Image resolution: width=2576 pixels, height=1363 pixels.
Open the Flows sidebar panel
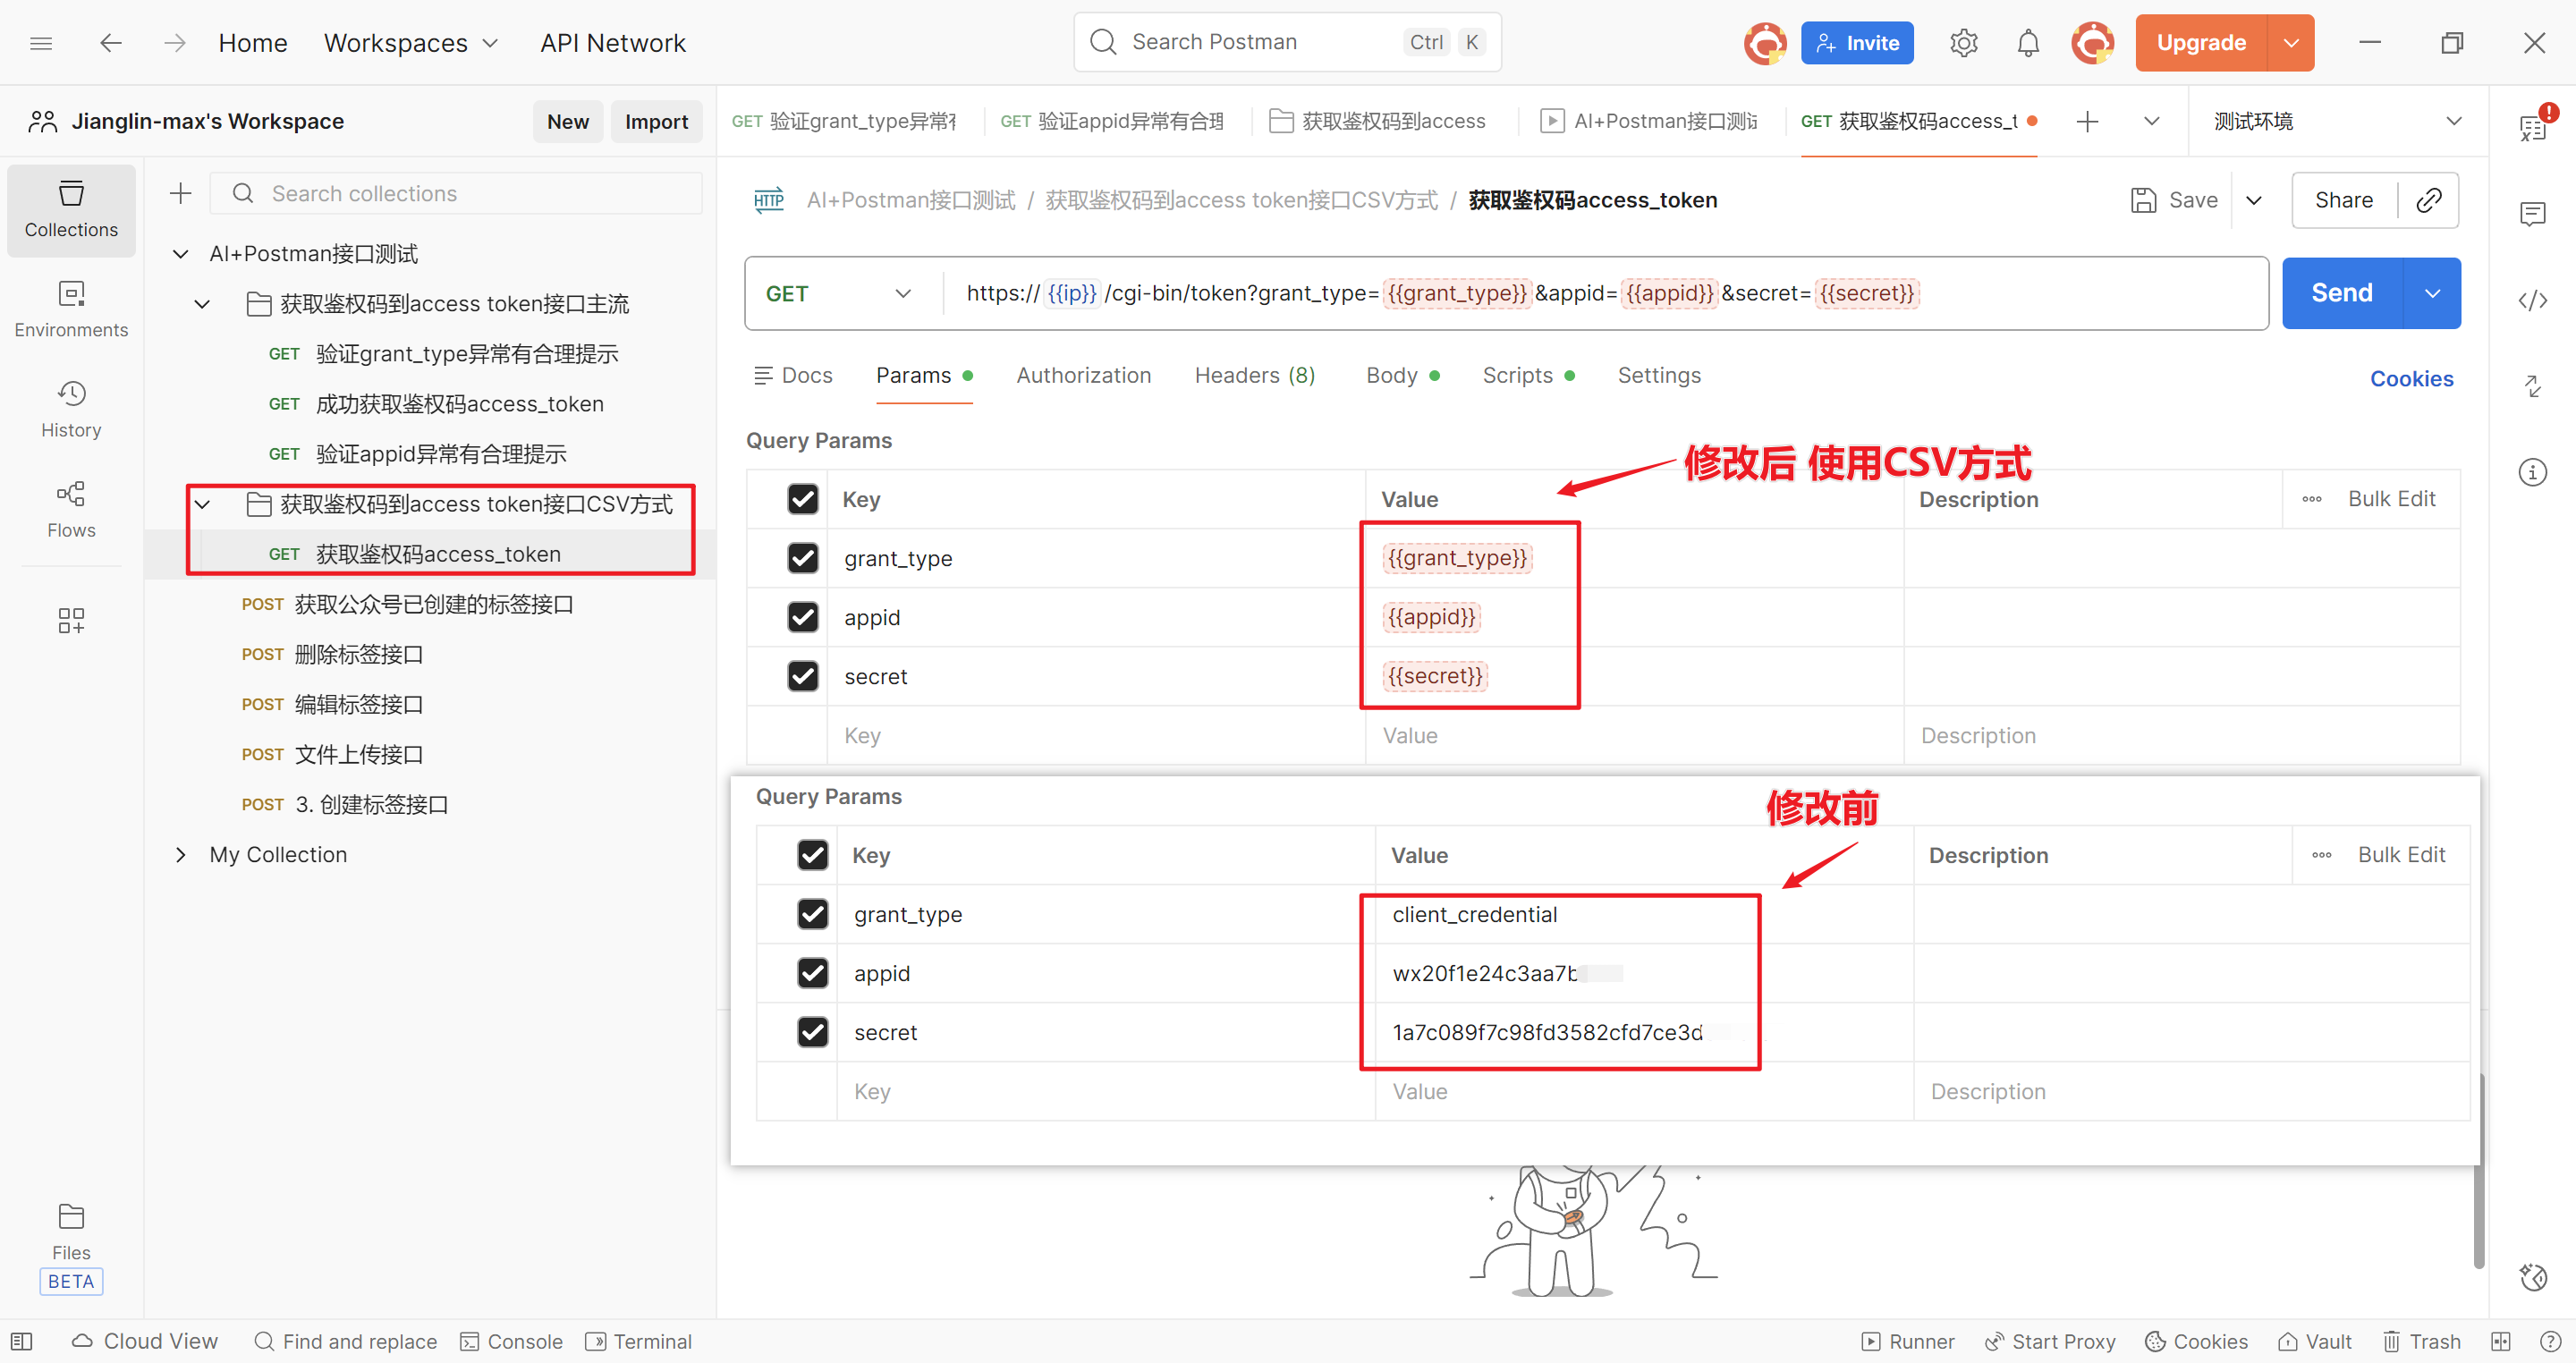[71, 510]
